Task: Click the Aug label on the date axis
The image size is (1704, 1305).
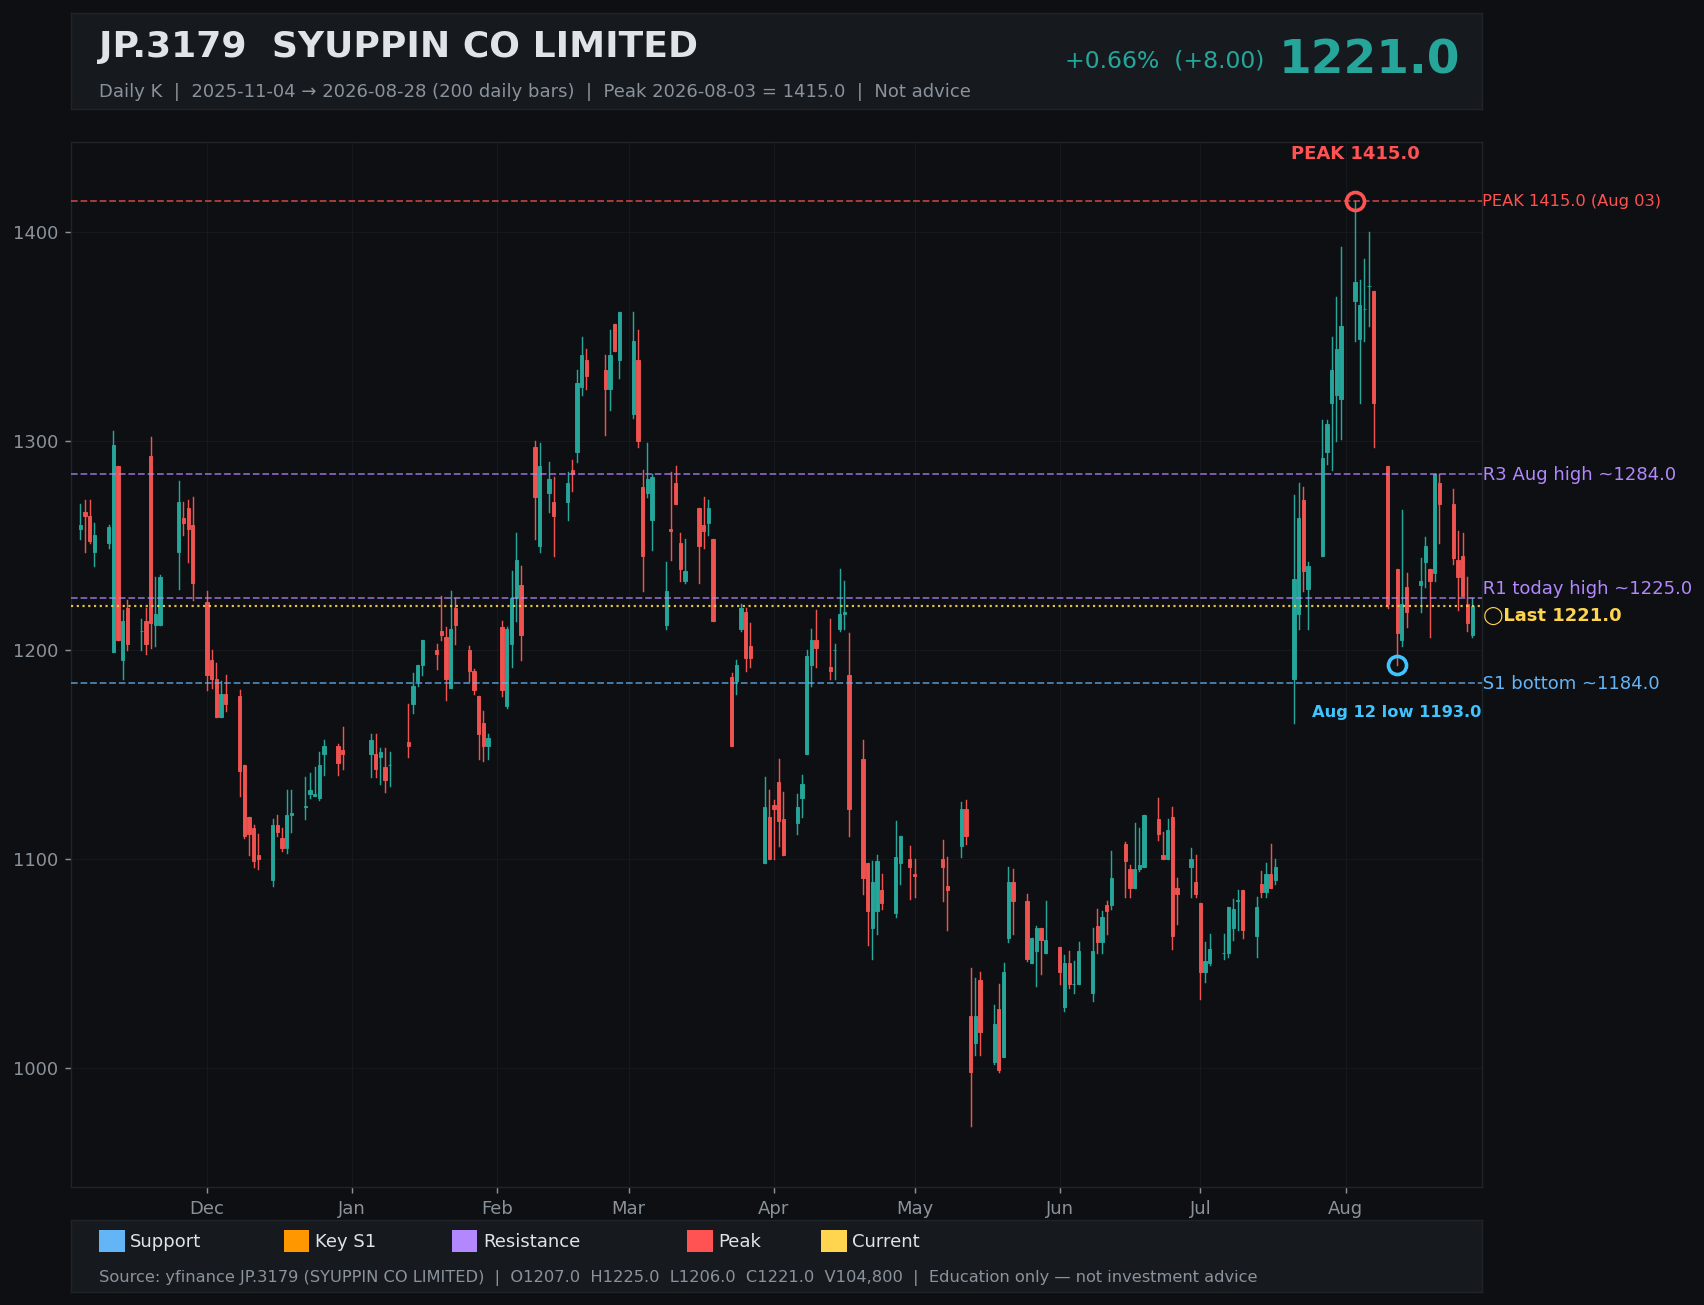Action: pyautogui.click(x=1345, y=1208)
